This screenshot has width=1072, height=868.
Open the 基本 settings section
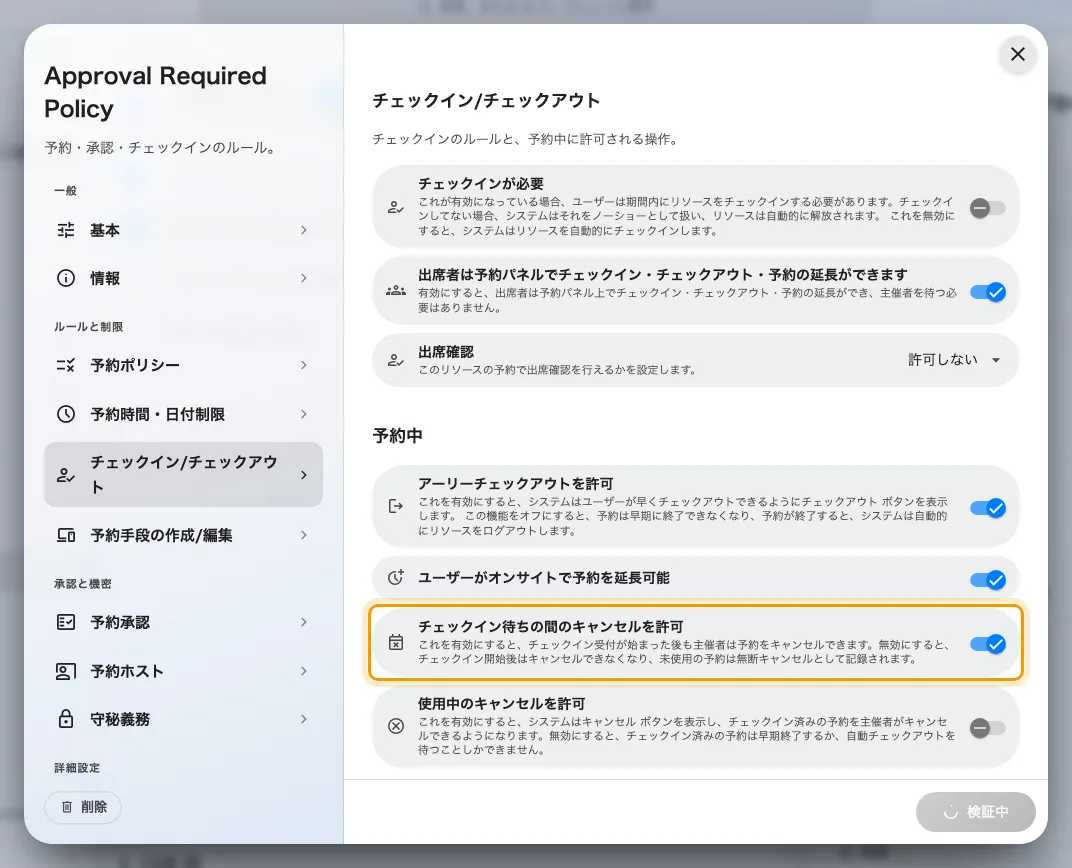click(183, 230)
